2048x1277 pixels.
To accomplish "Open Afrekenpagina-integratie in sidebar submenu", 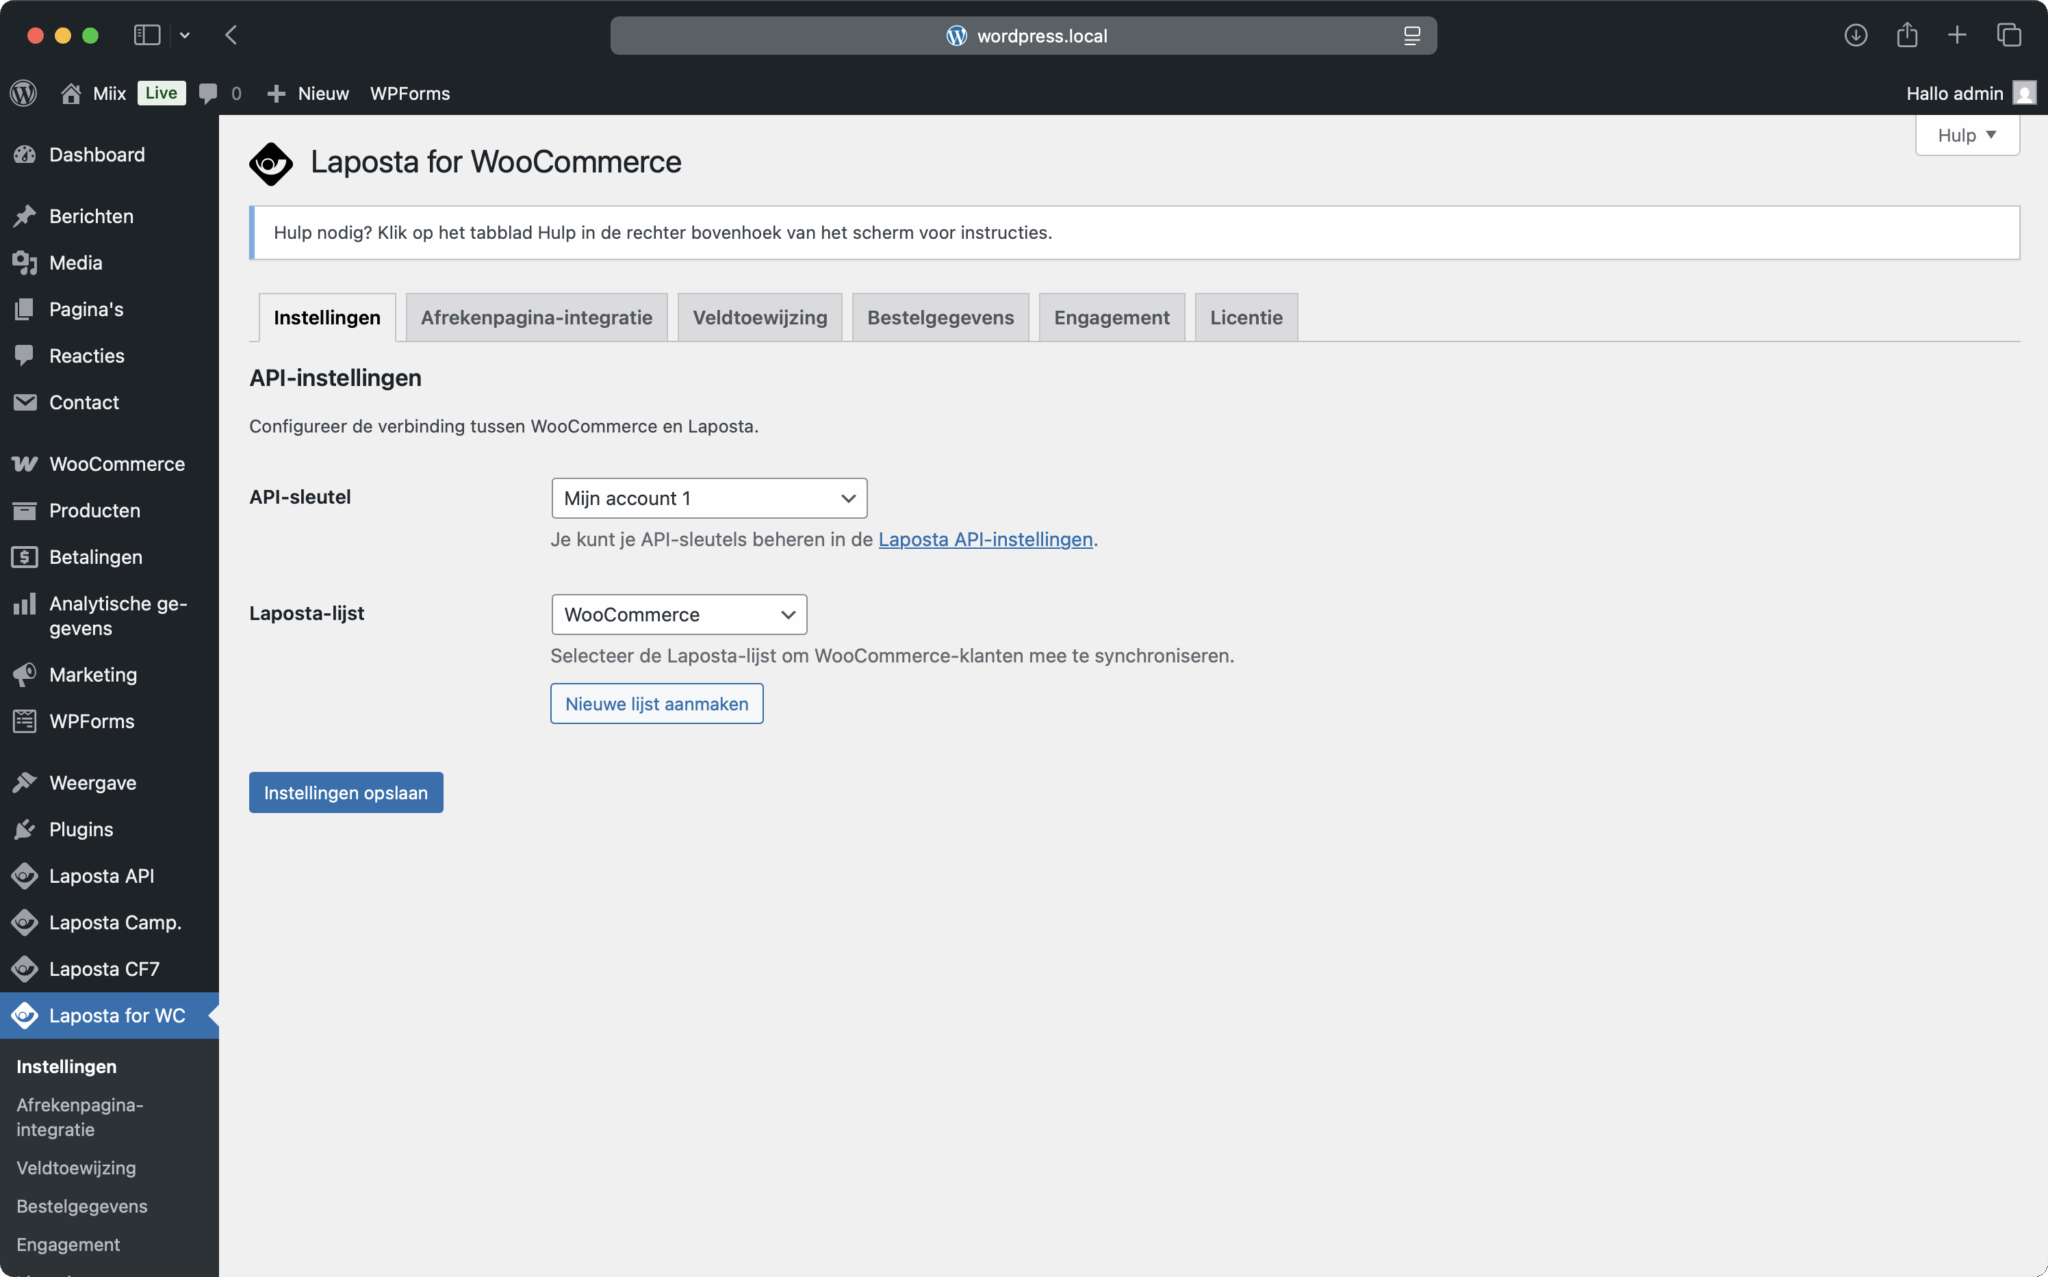I will 79,1117.
